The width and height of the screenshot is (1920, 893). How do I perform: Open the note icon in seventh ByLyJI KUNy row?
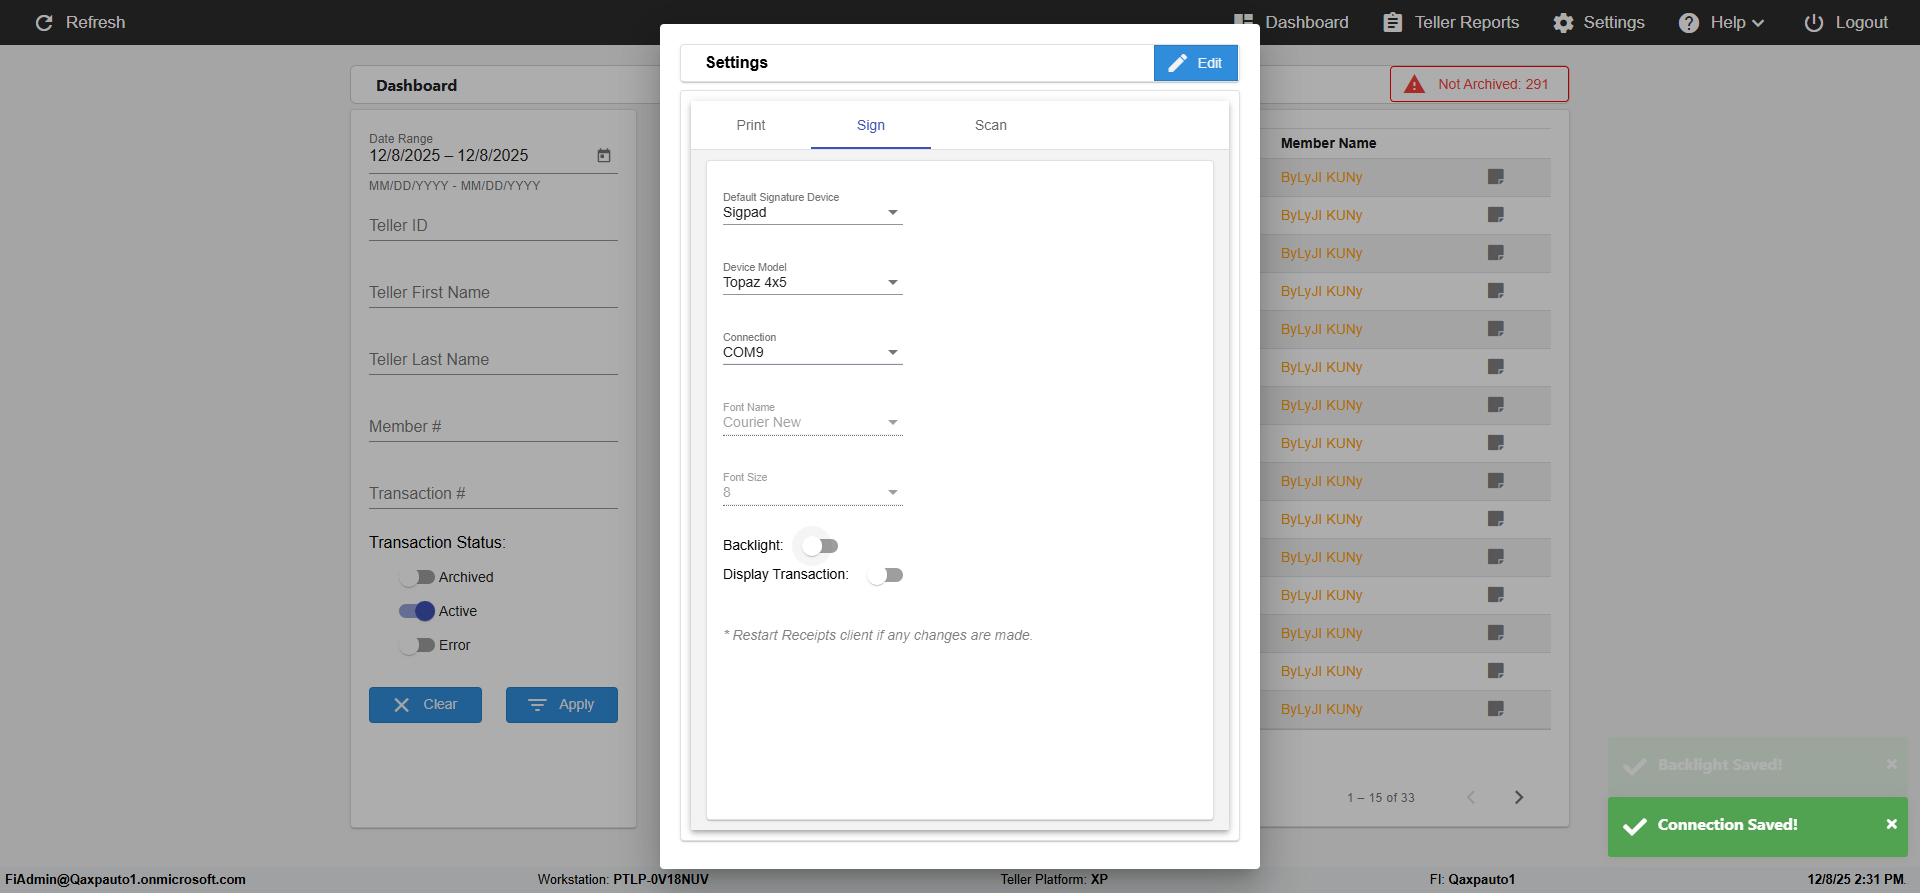[1496, 405]
